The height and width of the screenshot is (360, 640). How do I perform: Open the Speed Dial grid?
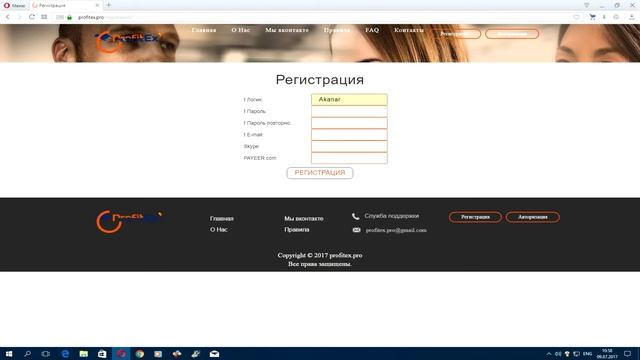click(x=44, y=17)
